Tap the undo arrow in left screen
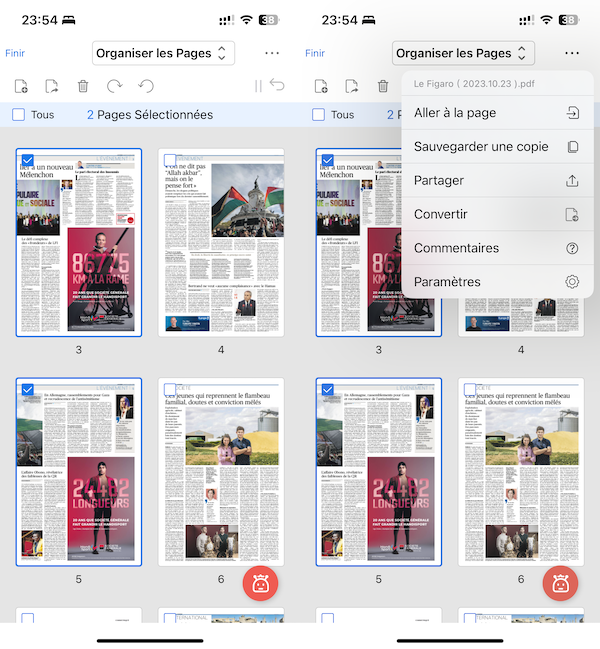Screen dimensions: 600x649 coord(277,84)
